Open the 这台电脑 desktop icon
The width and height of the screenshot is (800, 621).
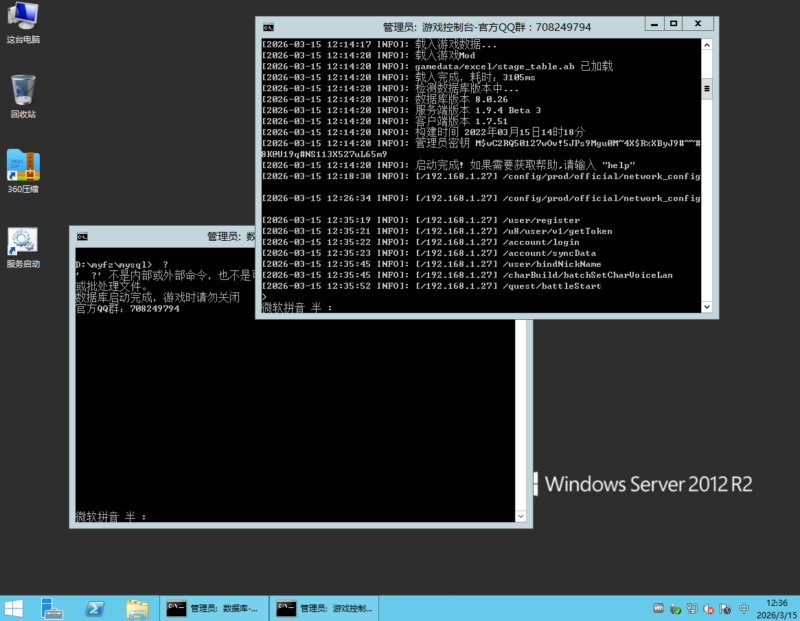coord(21,22)
